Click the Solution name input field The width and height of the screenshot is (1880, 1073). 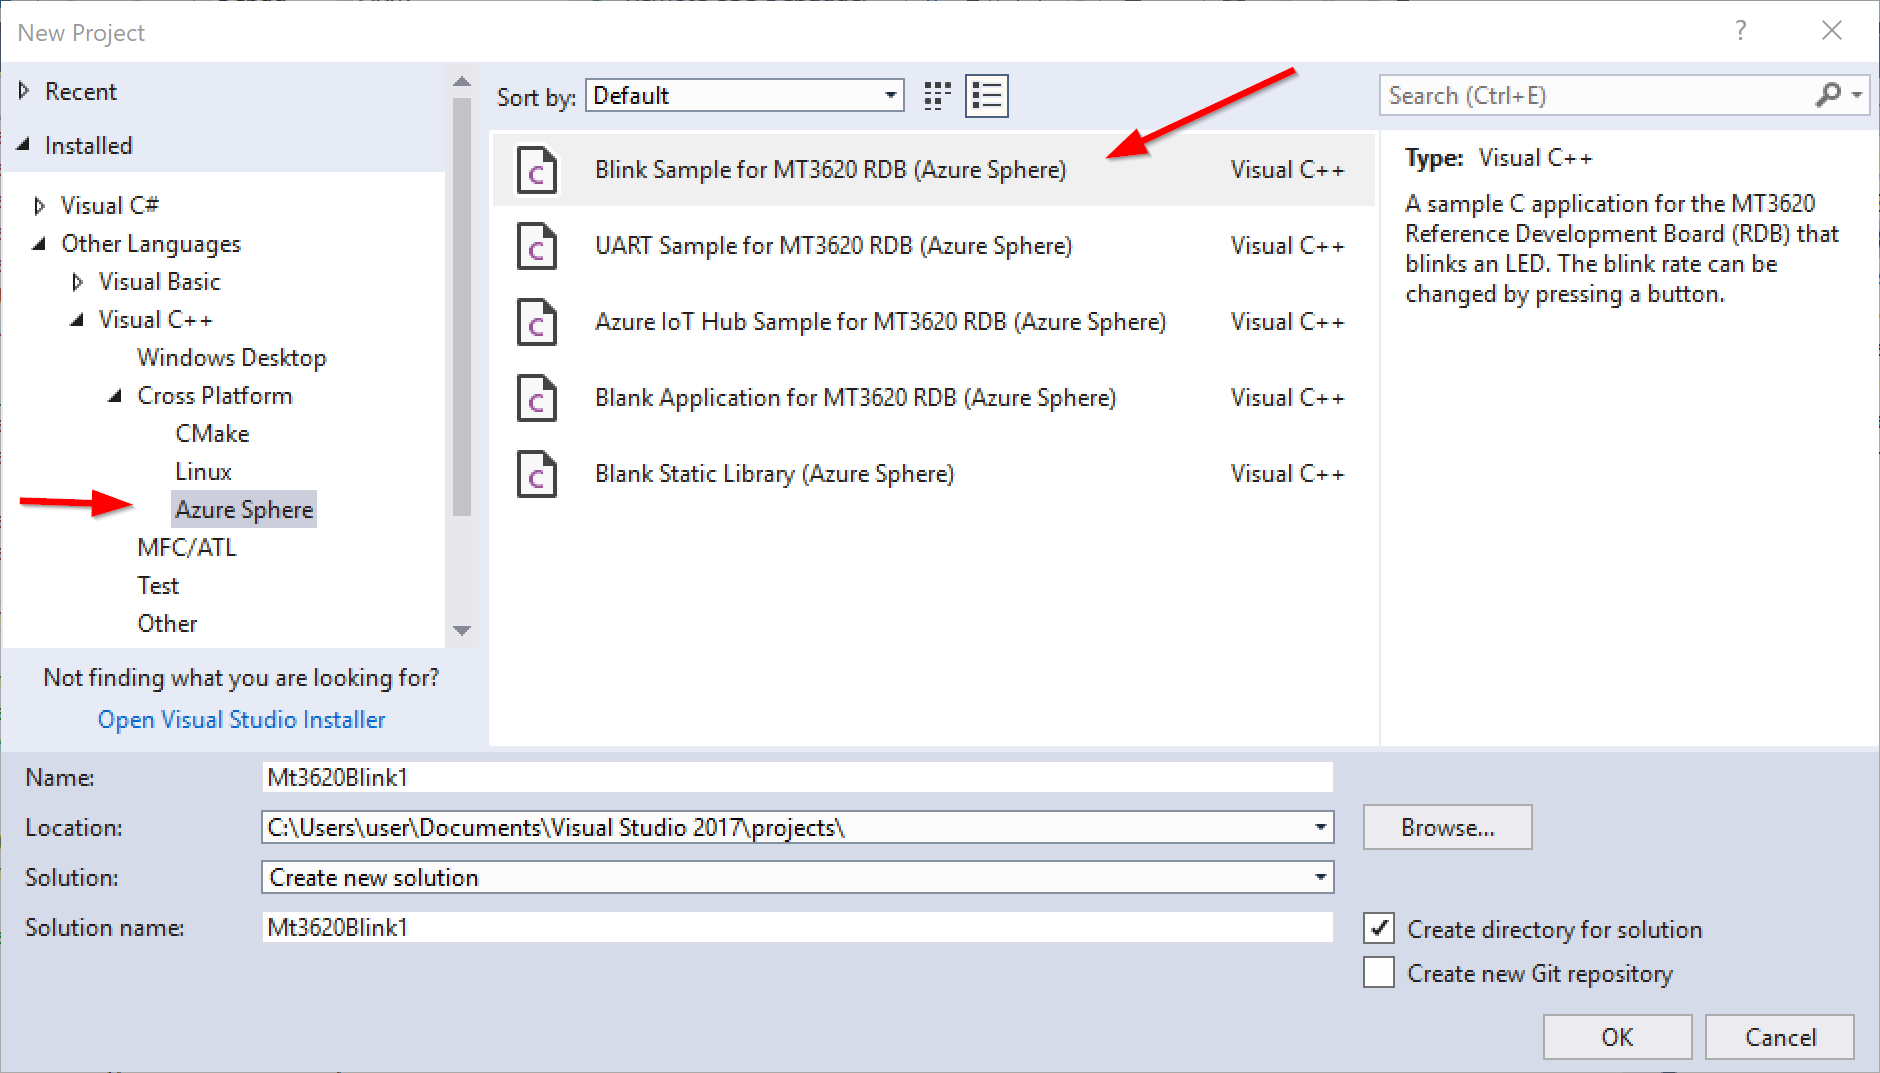[x=797, y=927]
